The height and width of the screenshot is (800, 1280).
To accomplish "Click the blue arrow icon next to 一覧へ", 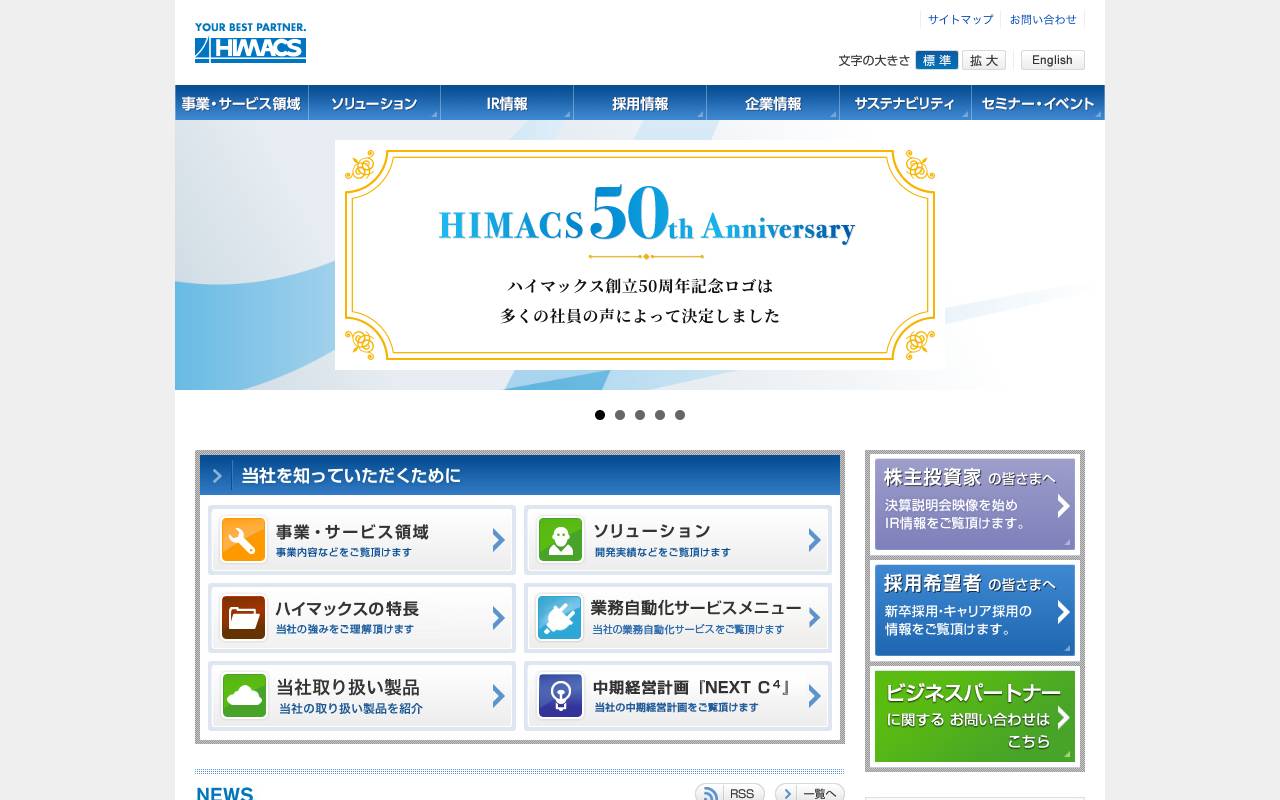I will coord(786,793).
